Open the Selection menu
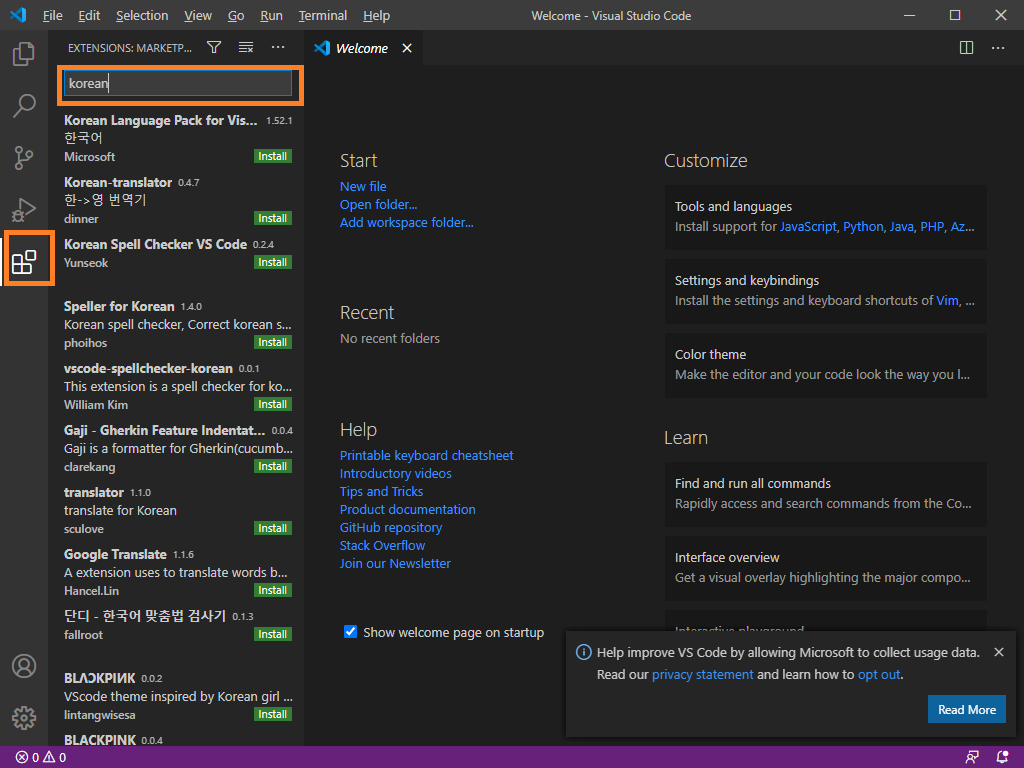 pos(142,15)
